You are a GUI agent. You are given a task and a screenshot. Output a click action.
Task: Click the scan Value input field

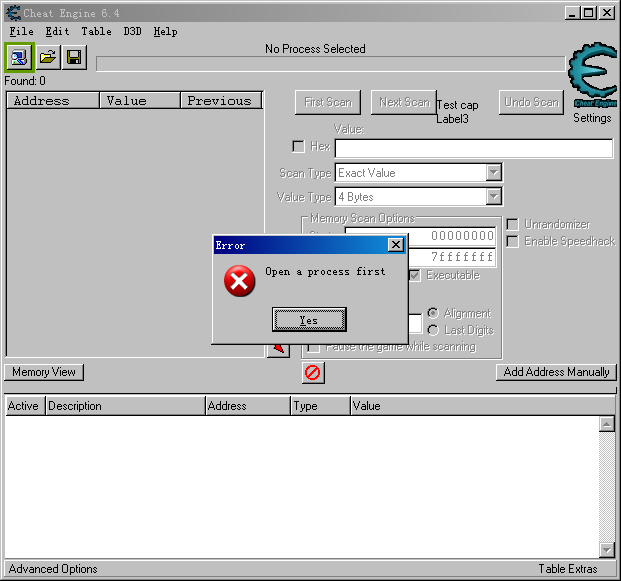tap(473, 149)
